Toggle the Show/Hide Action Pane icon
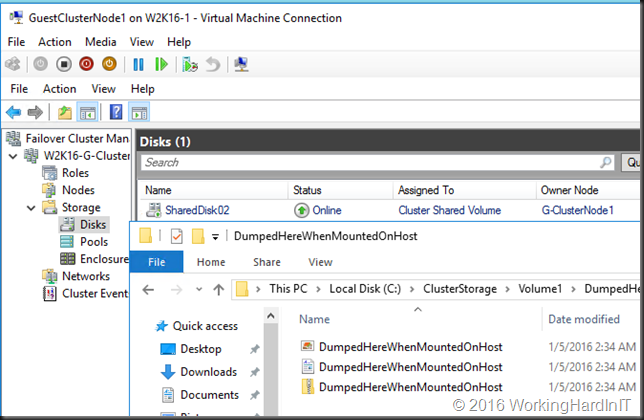The image size is (644, 420). [139, 112]
